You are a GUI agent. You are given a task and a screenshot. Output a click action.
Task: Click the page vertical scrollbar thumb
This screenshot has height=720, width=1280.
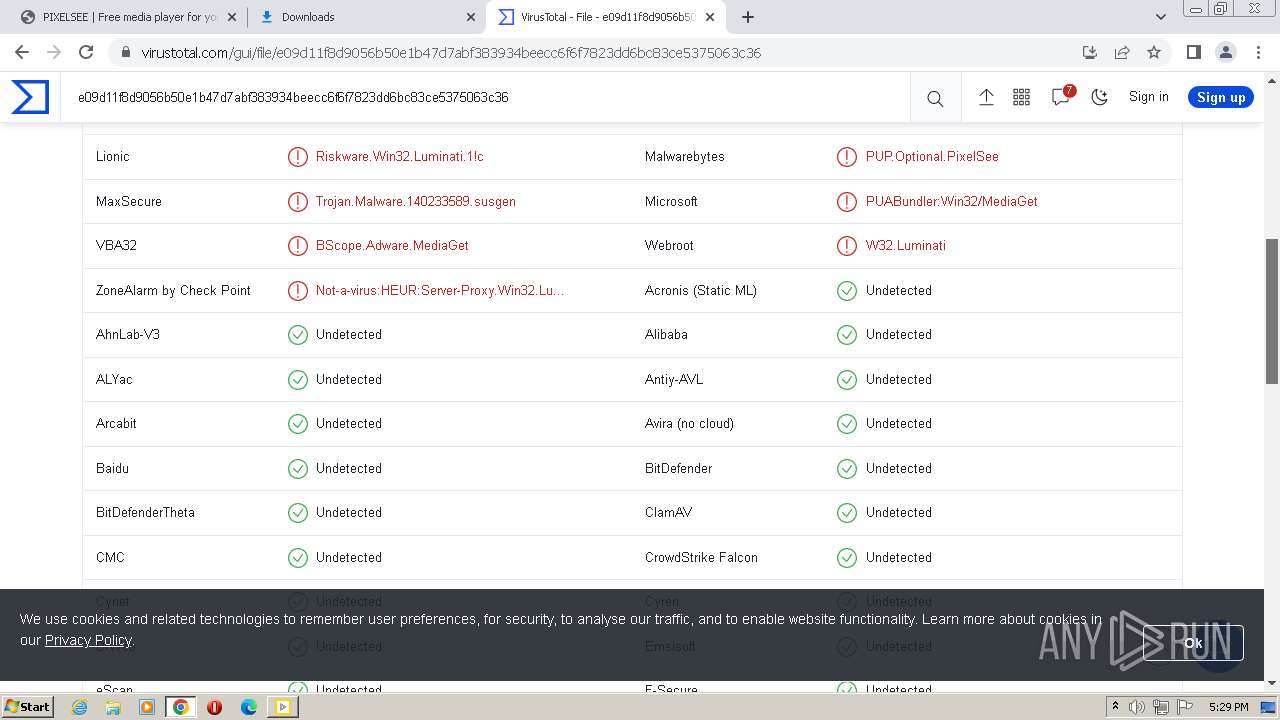point(1272,311)
